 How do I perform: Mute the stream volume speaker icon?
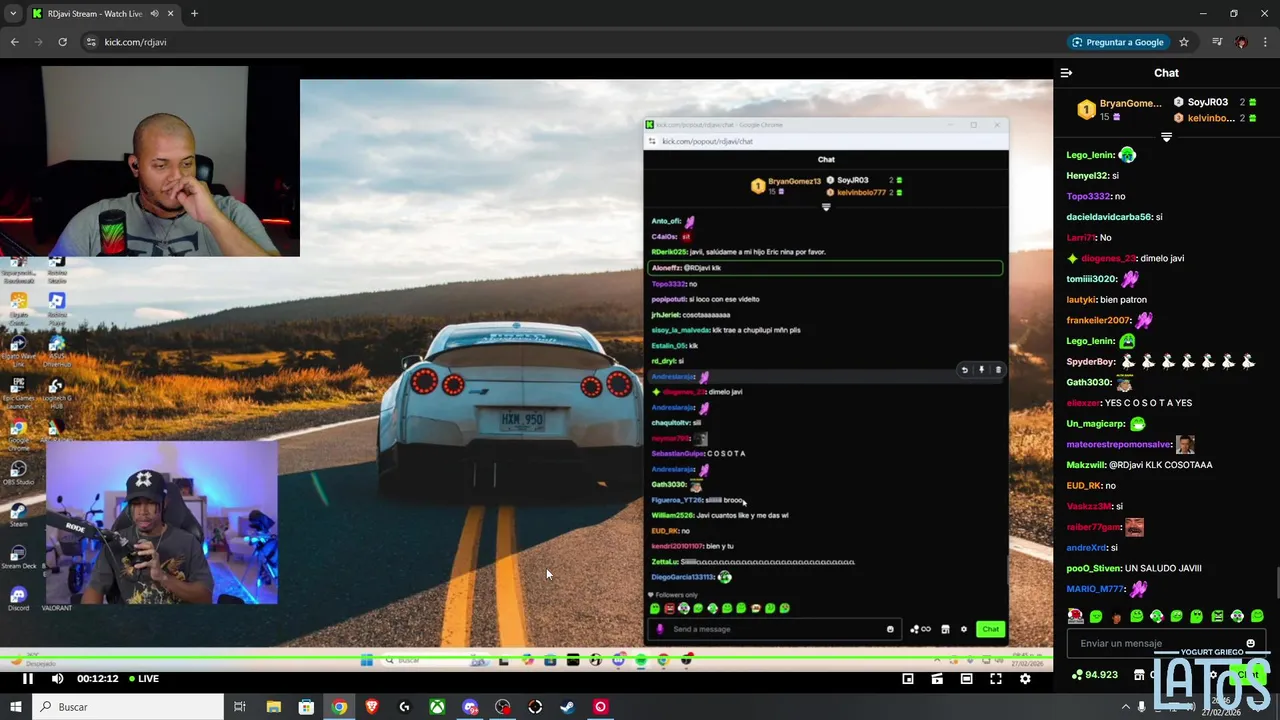coord(57,678)
